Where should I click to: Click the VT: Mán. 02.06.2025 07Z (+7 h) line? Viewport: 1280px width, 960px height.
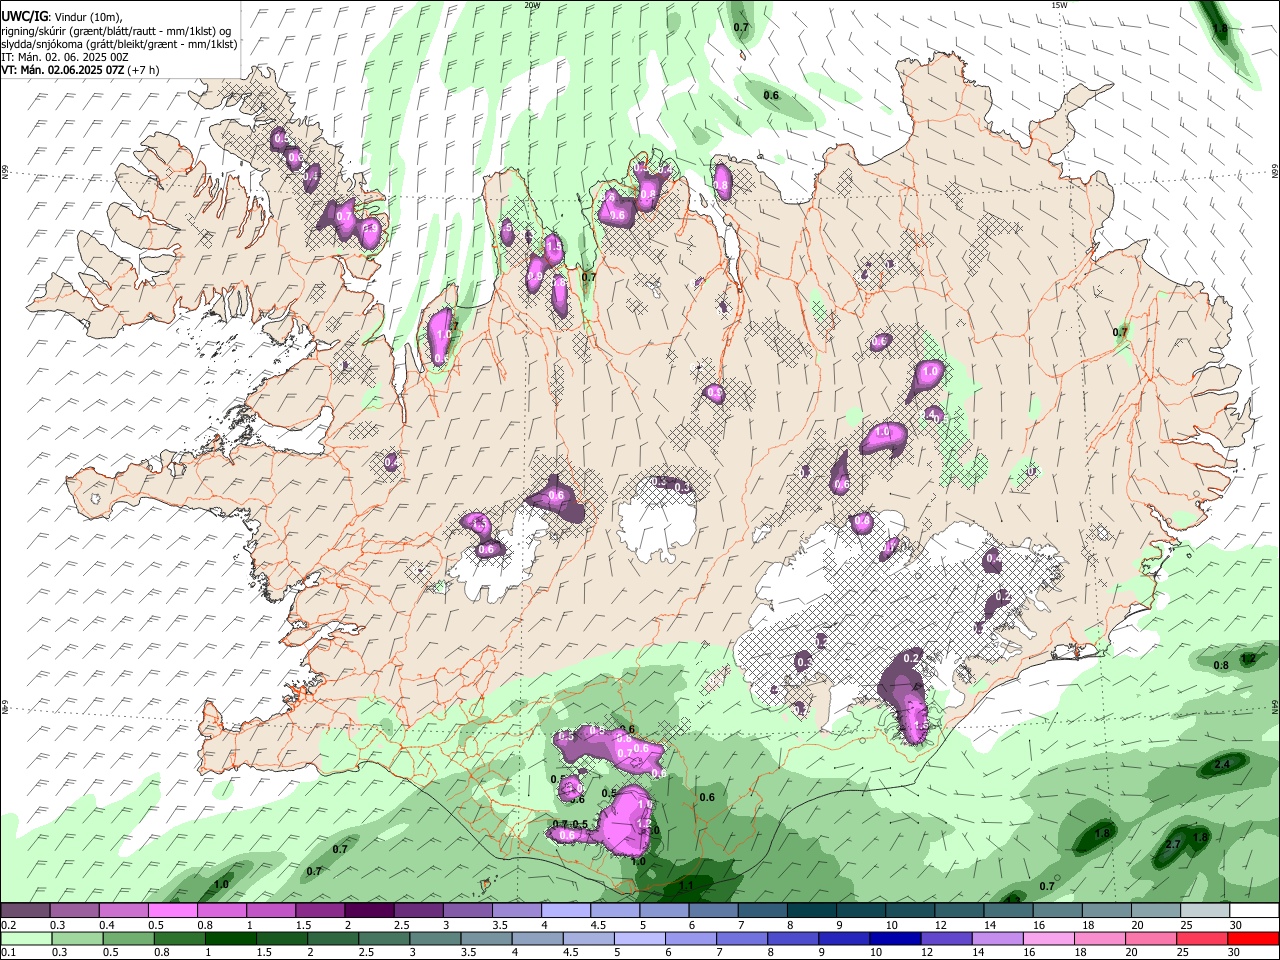point(80,70)
